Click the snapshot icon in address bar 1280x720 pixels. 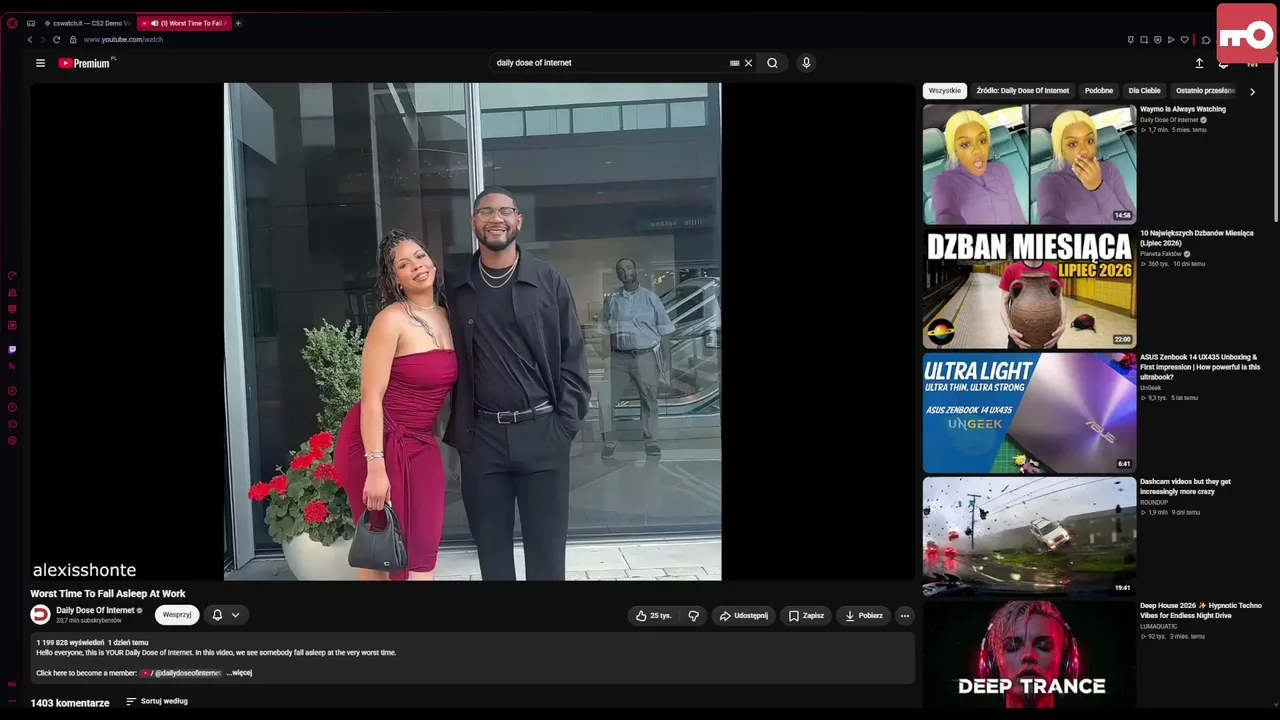pyautogui.click(x=1144, y=40)
